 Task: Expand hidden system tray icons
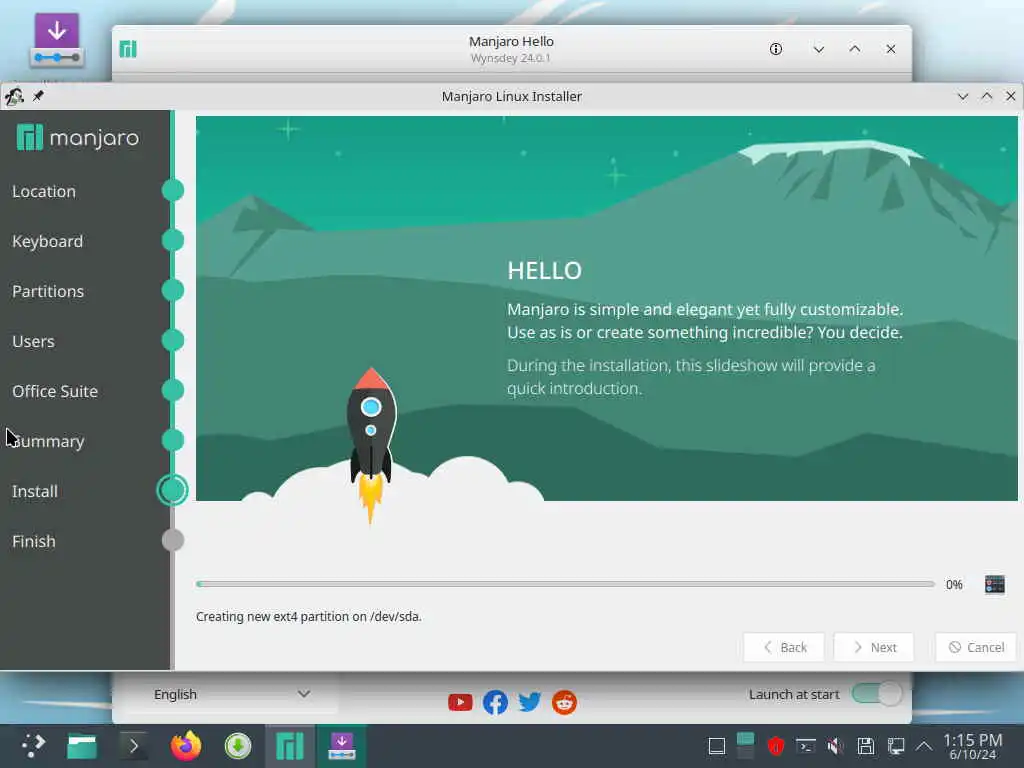point(924,746)
